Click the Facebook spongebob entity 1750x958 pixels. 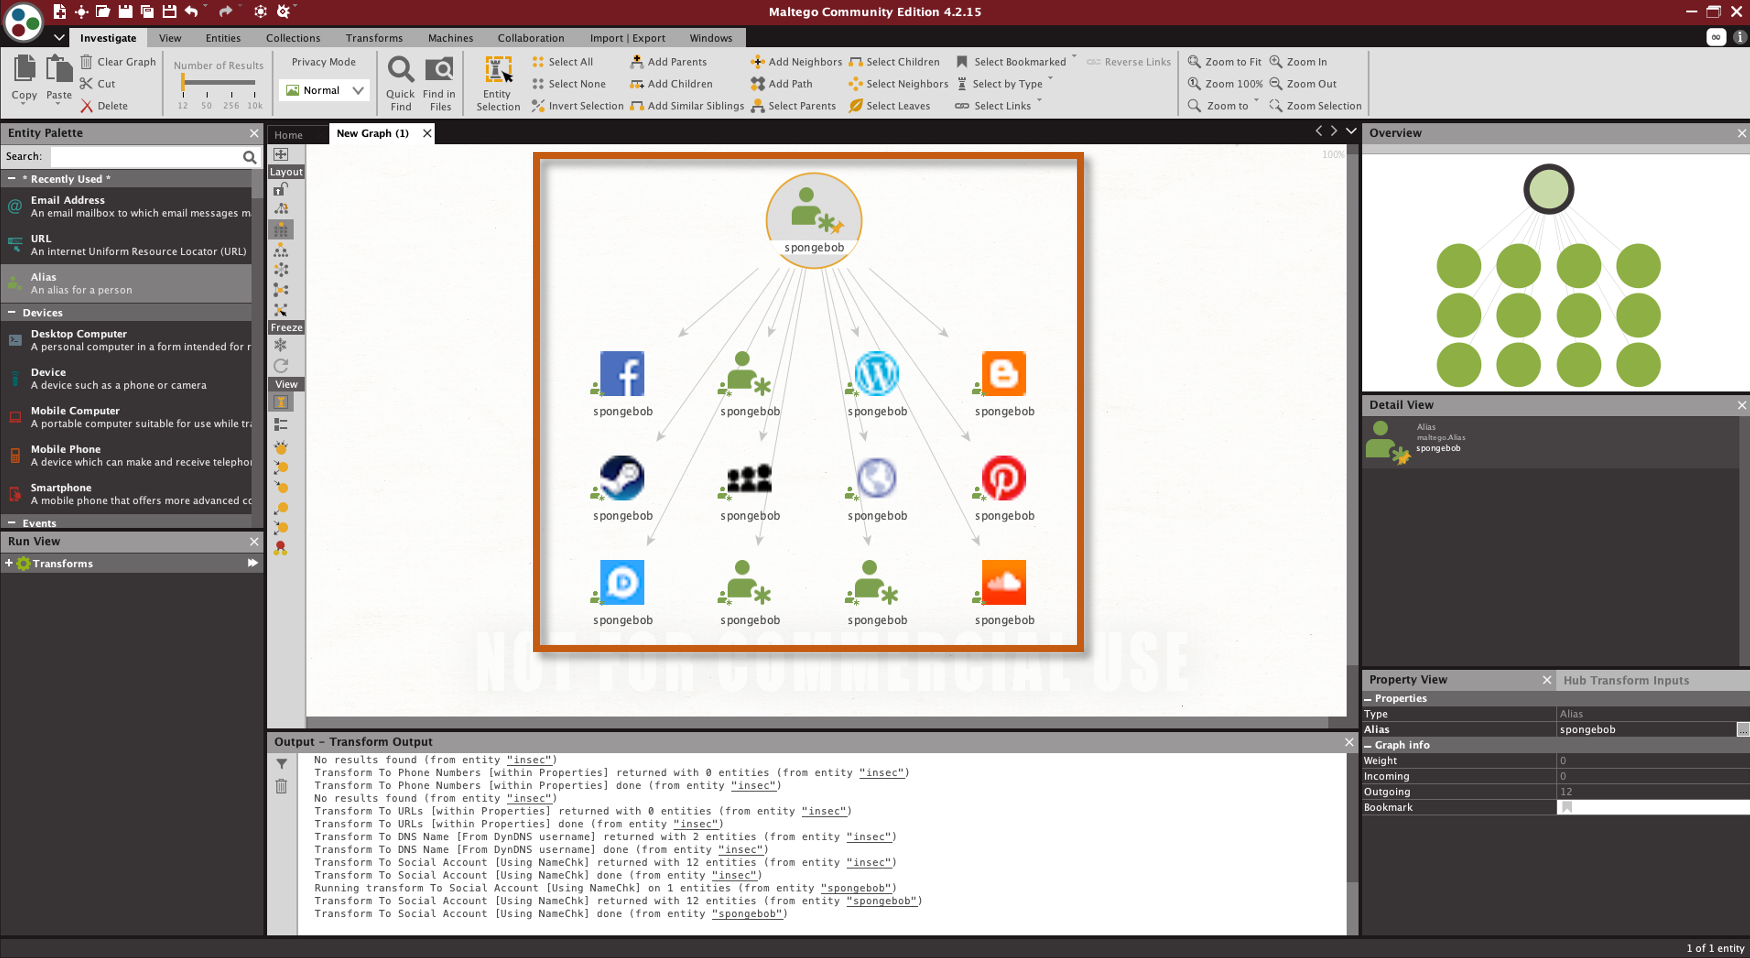tap(622, 374)
